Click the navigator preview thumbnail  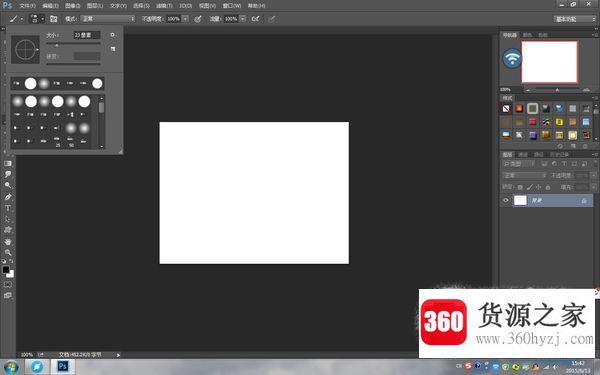(x=549, y=62)
